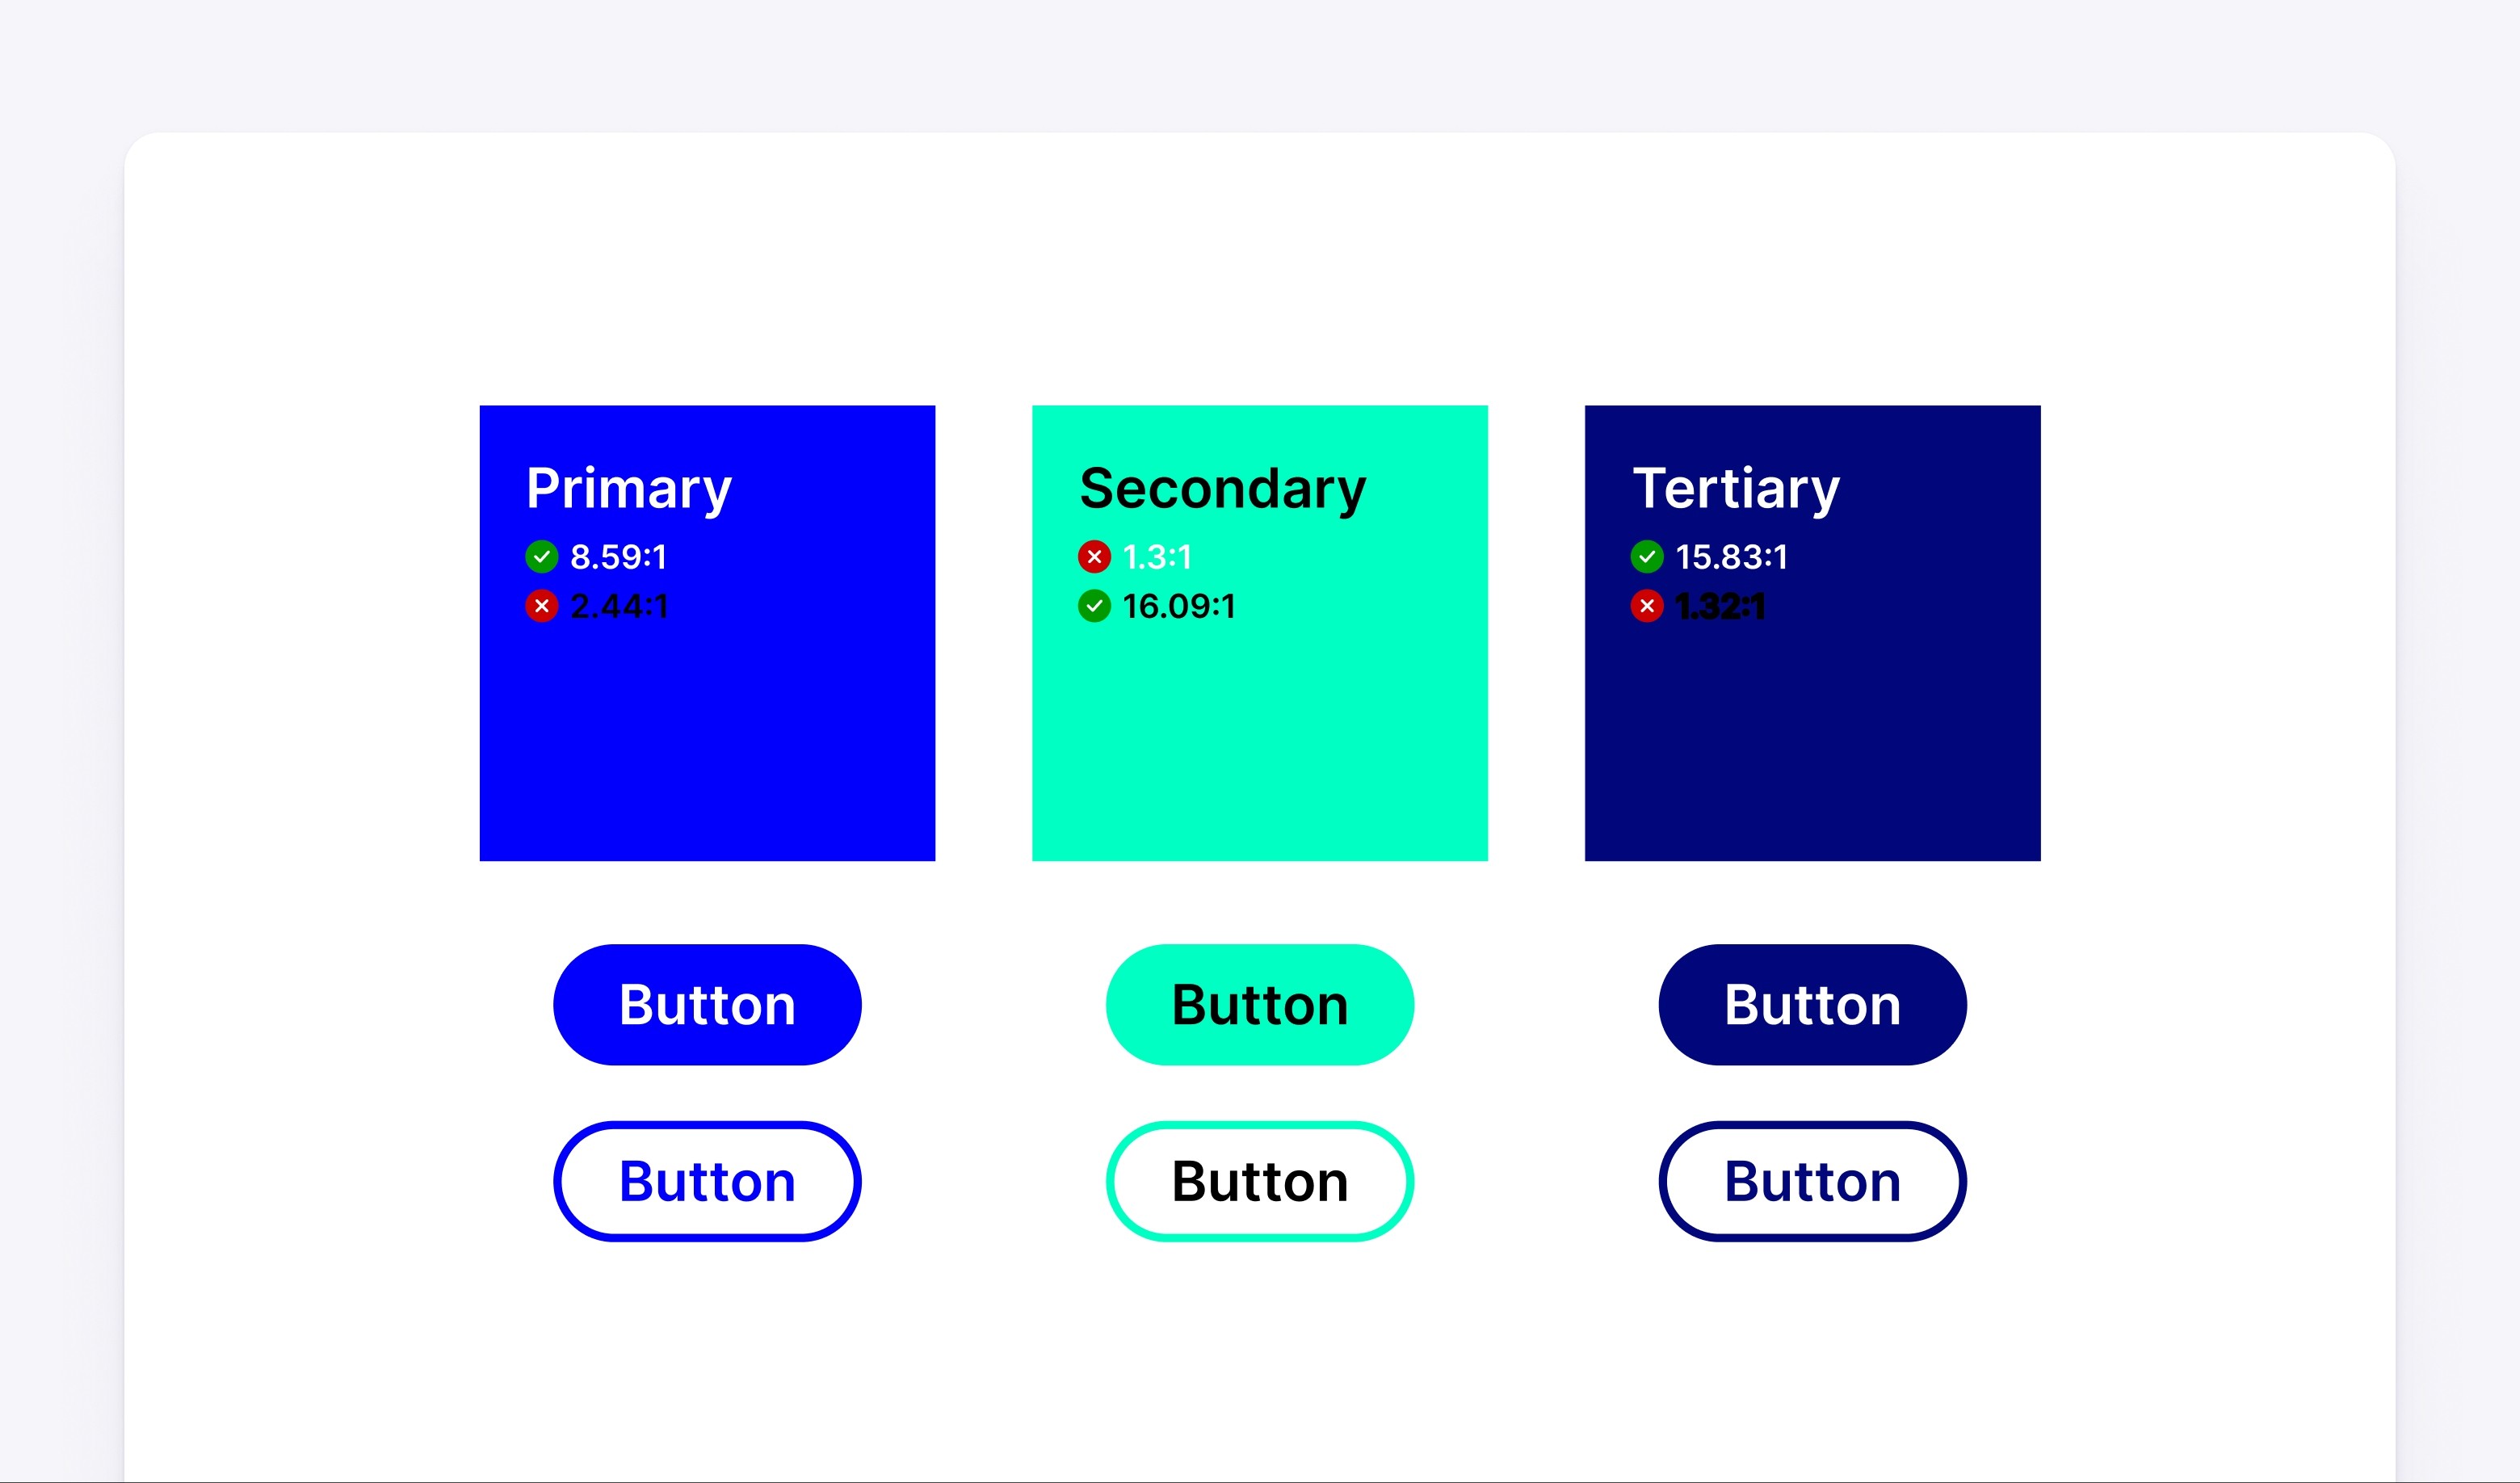Screen dimensions: 2520x1483
Task: Click the green check icon beside 15.83:1
Action: [x=1647, y=557]
